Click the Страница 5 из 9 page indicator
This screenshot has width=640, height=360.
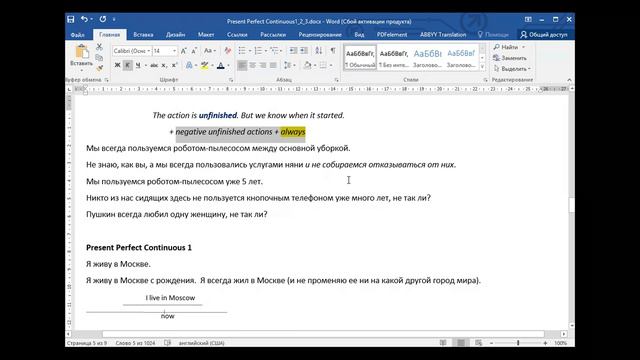[x=87, y=343]
